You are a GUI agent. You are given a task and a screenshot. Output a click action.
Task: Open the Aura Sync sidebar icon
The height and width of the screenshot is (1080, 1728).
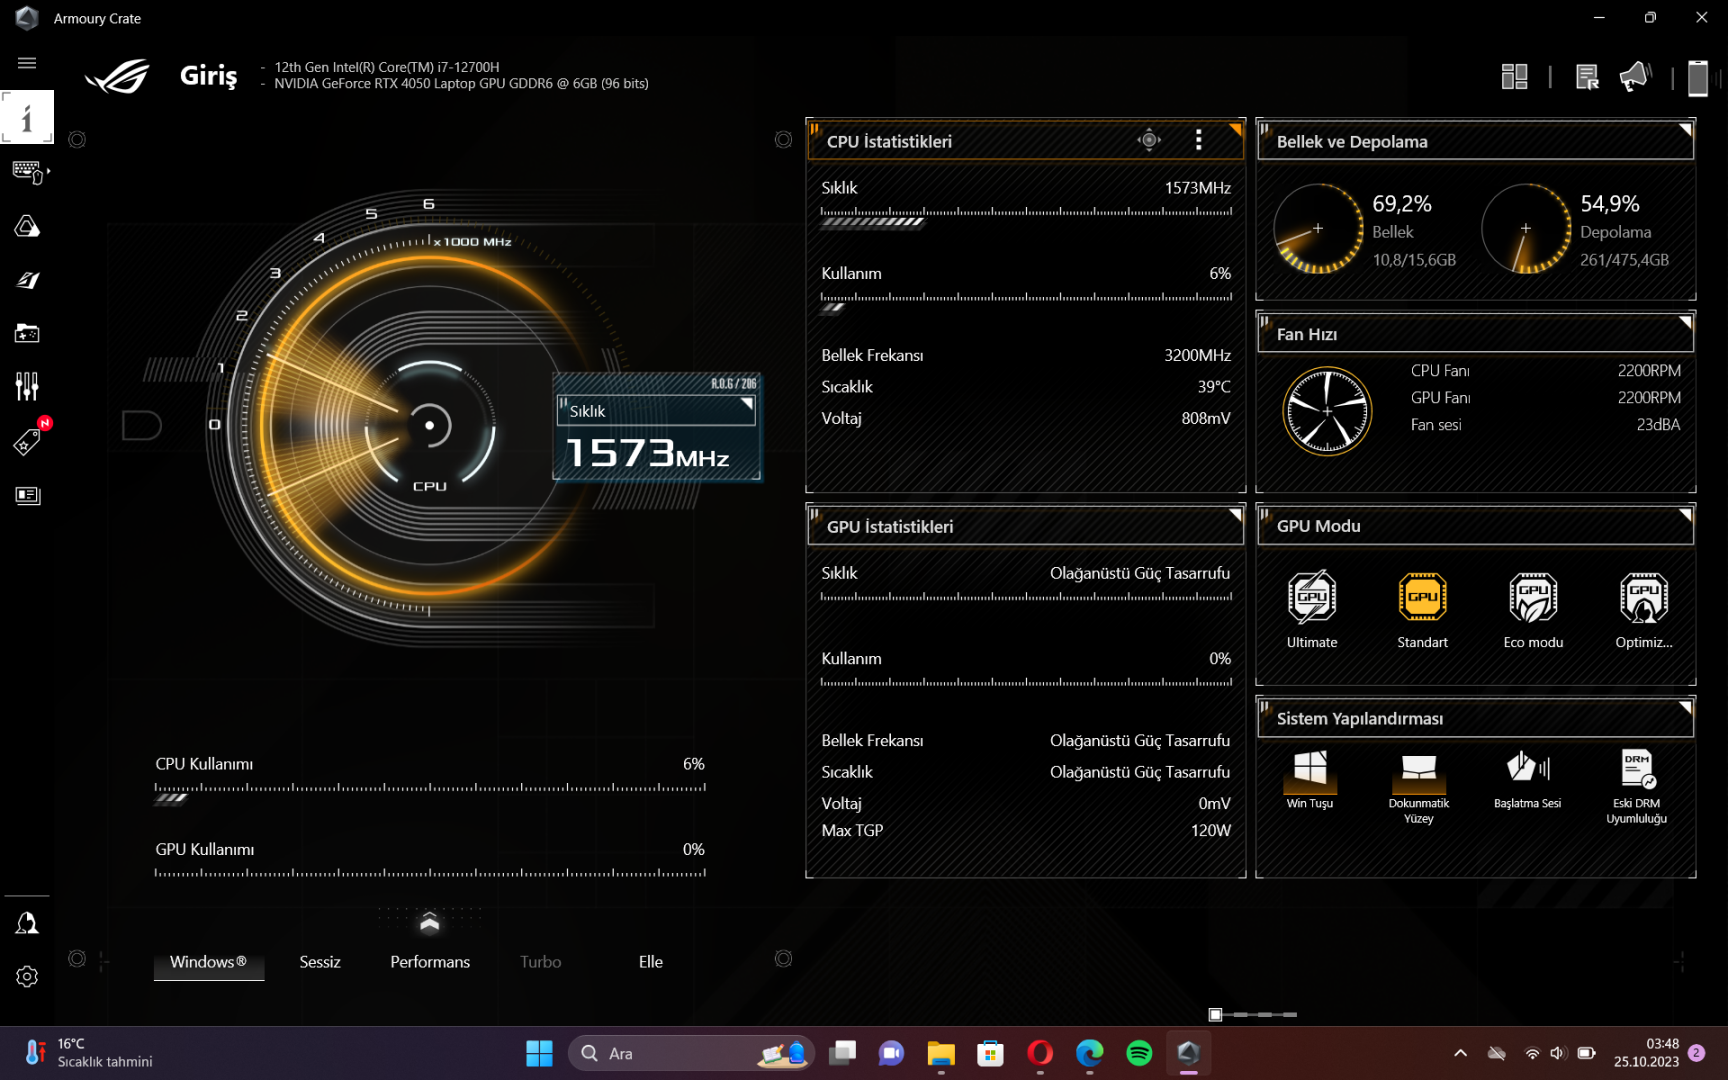(x=27, y=227)
